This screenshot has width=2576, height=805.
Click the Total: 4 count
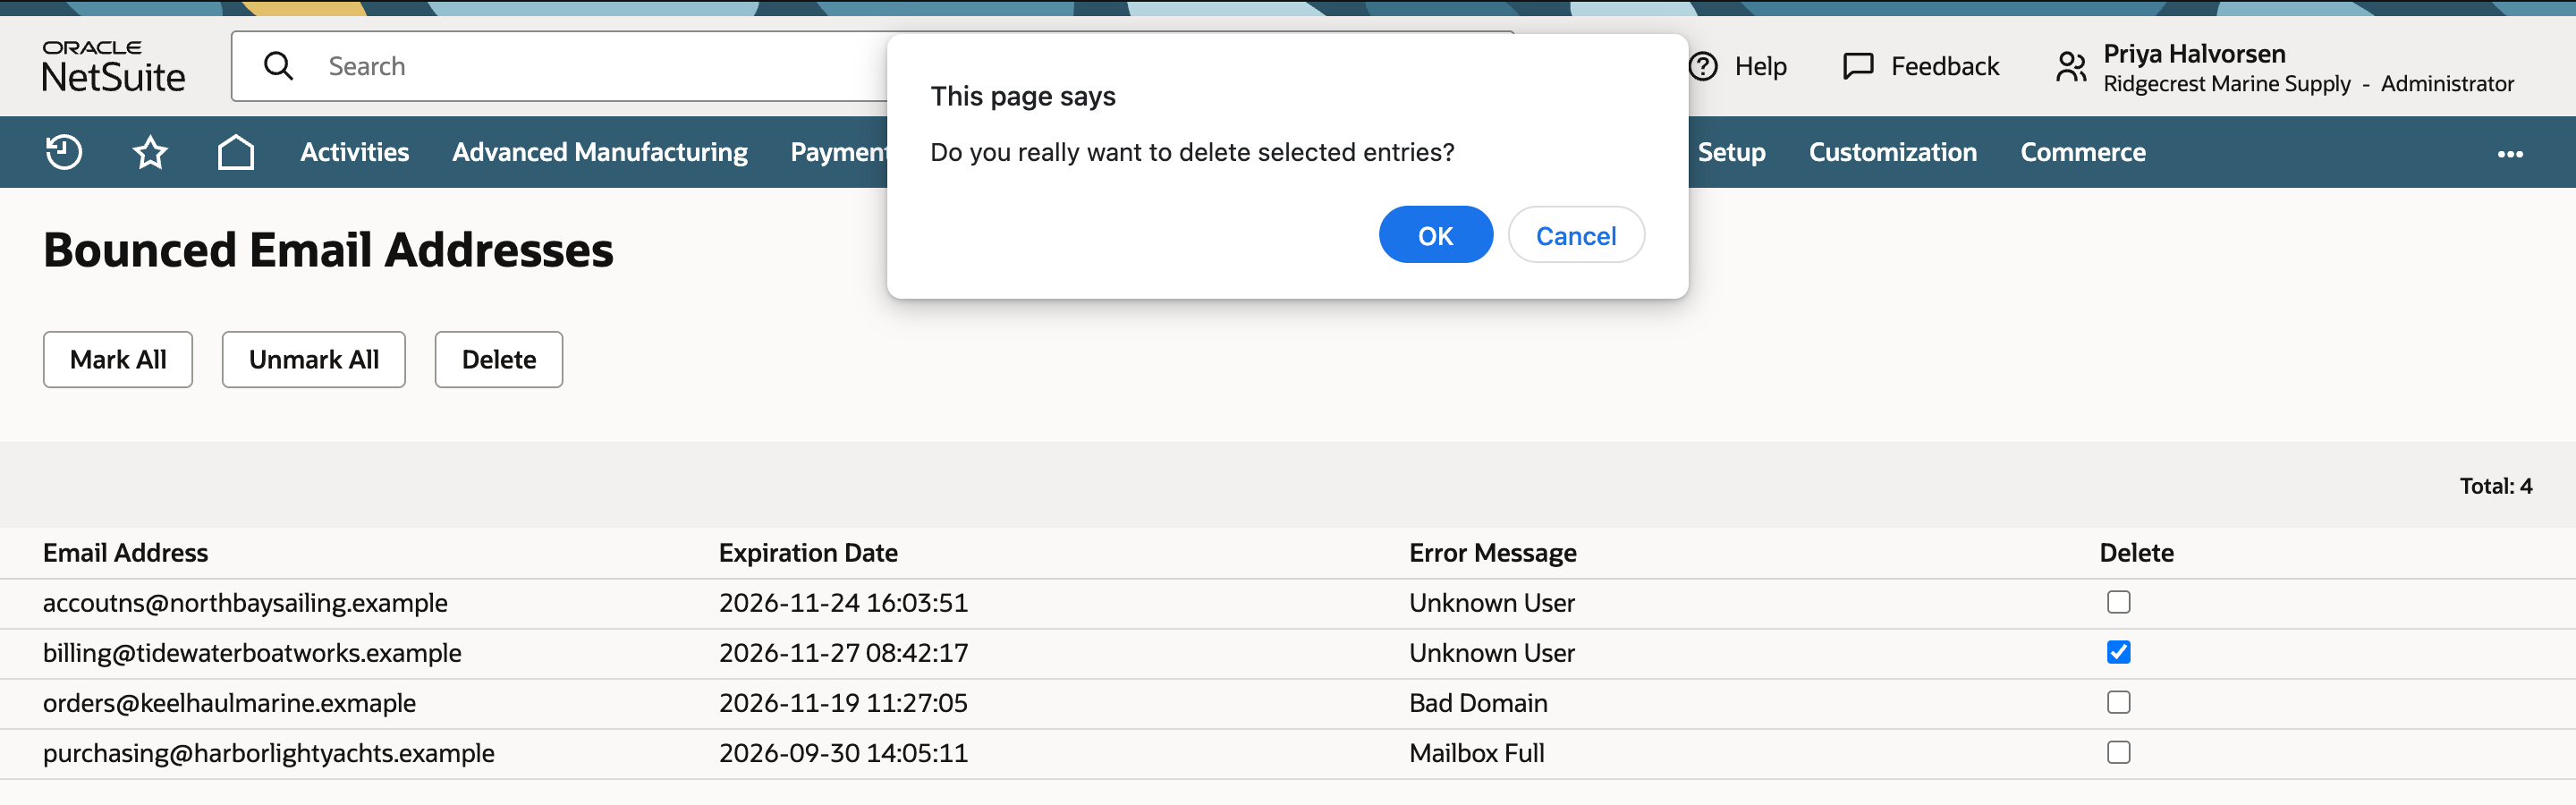pyautogui.click(x=2496, y=486)
